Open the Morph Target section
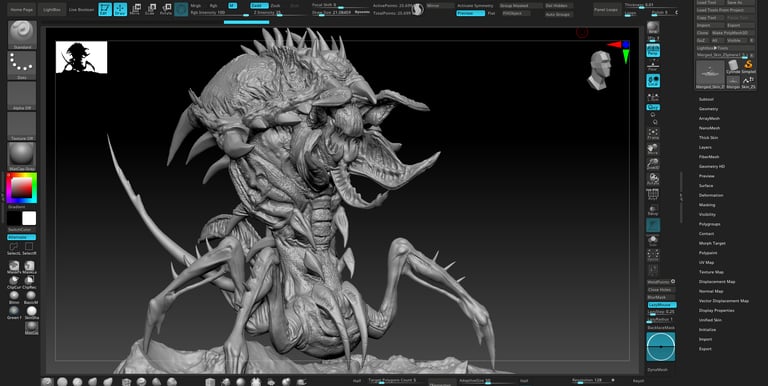The image size is (768, 386). click(x=712, y=243)
